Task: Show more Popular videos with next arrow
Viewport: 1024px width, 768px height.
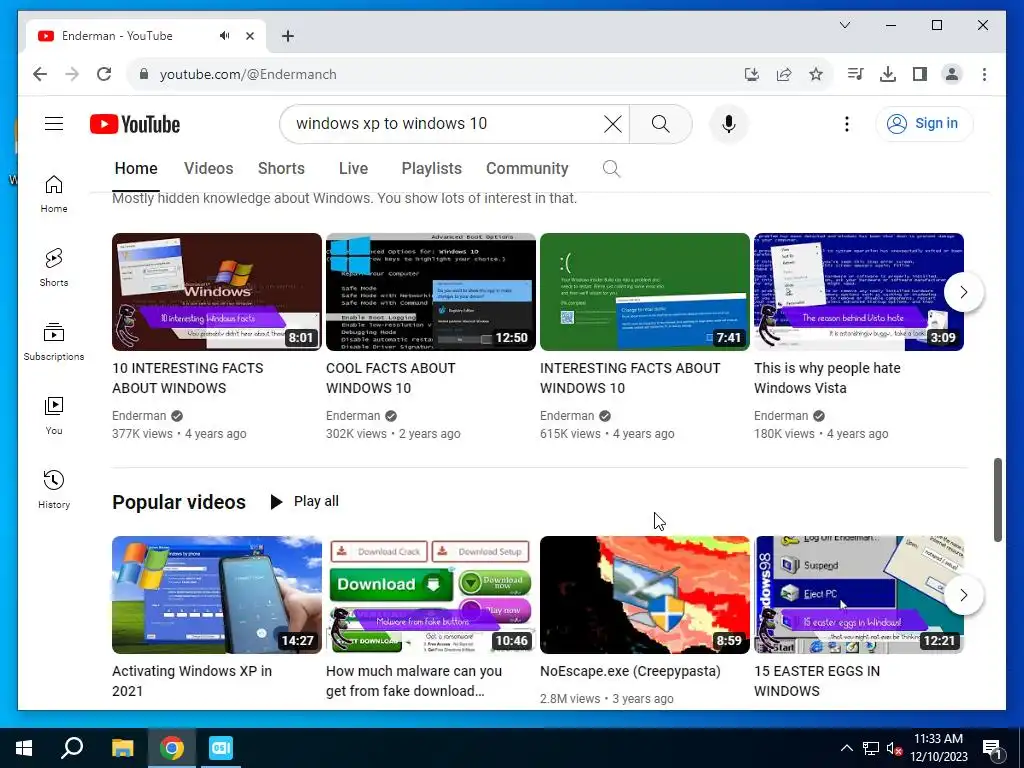Action: [963, 595]
